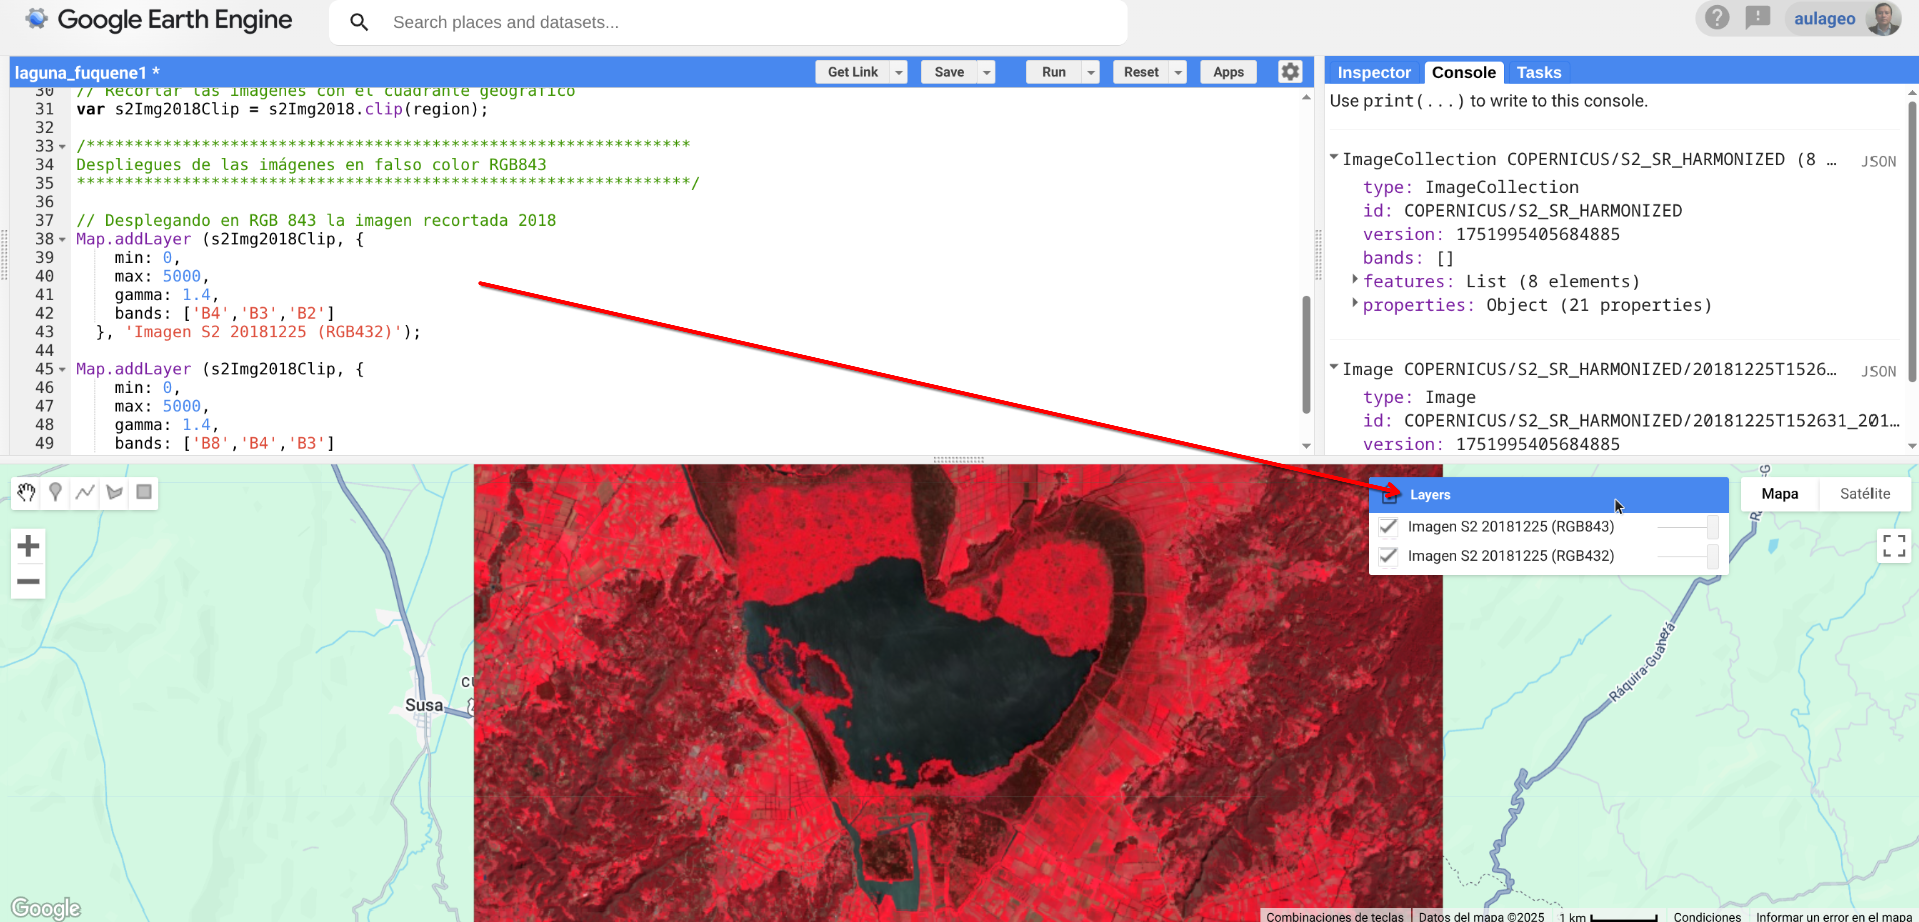Select the draw line tool

click(x=85, y=492)
